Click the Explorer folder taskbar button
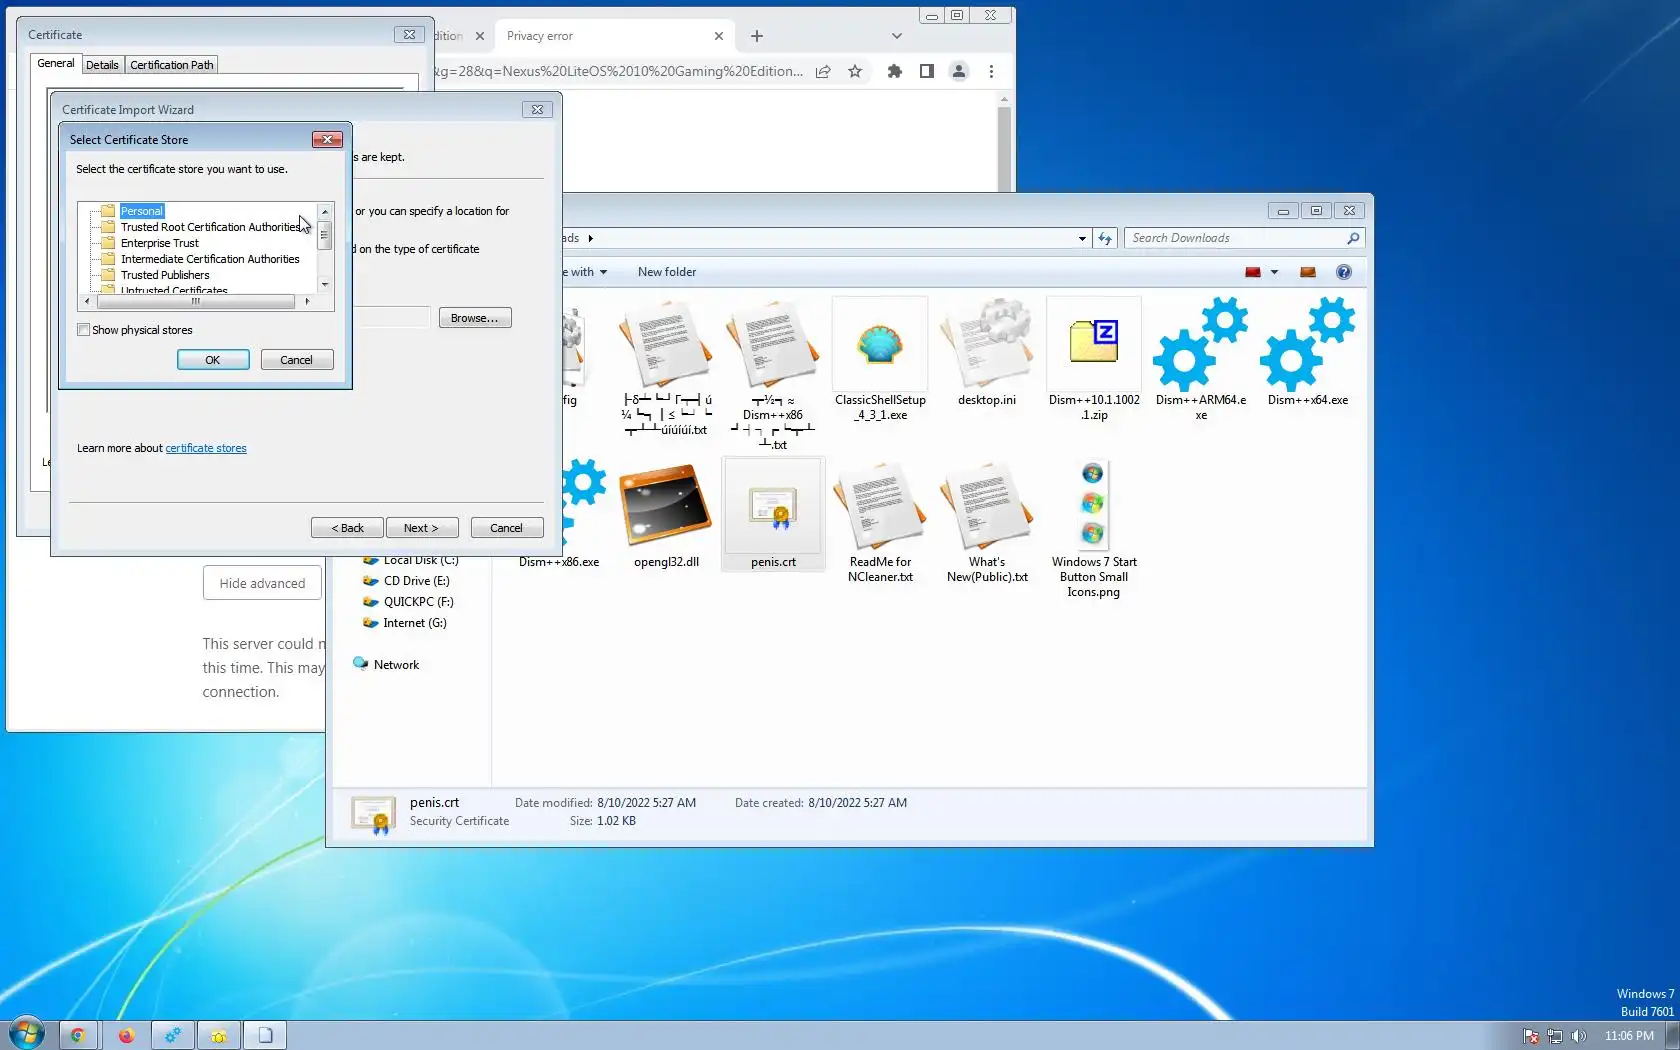Screen dimensions: 1680x1050 click(219, 1035)
